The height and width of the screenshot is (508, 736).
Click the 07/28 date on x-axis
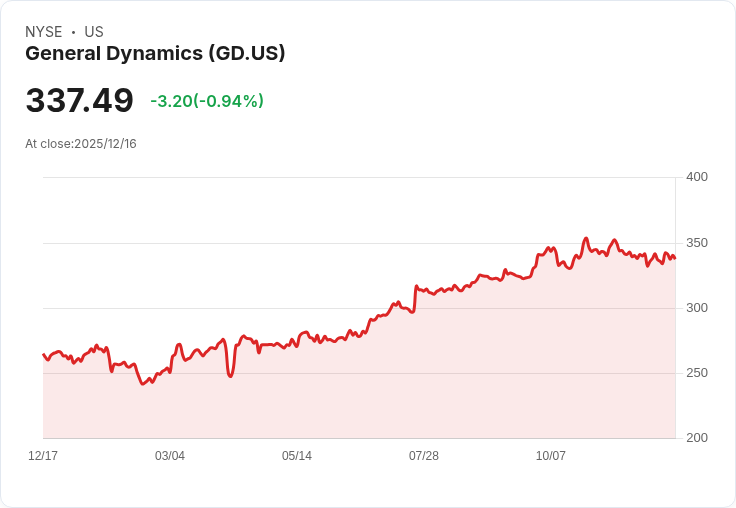click(424, 455)
